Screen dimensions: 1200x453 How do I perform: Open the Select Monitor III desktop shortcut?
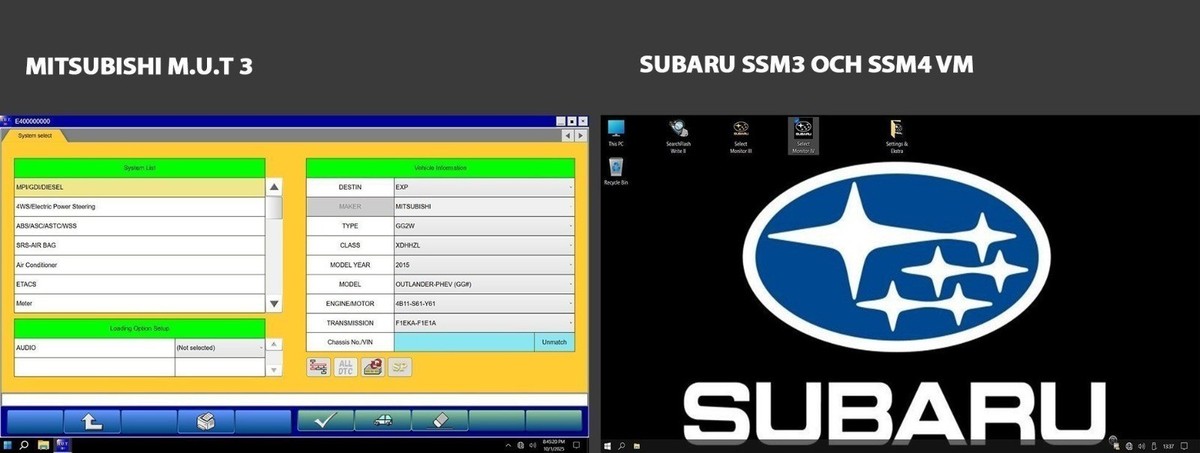coord(741,135)
